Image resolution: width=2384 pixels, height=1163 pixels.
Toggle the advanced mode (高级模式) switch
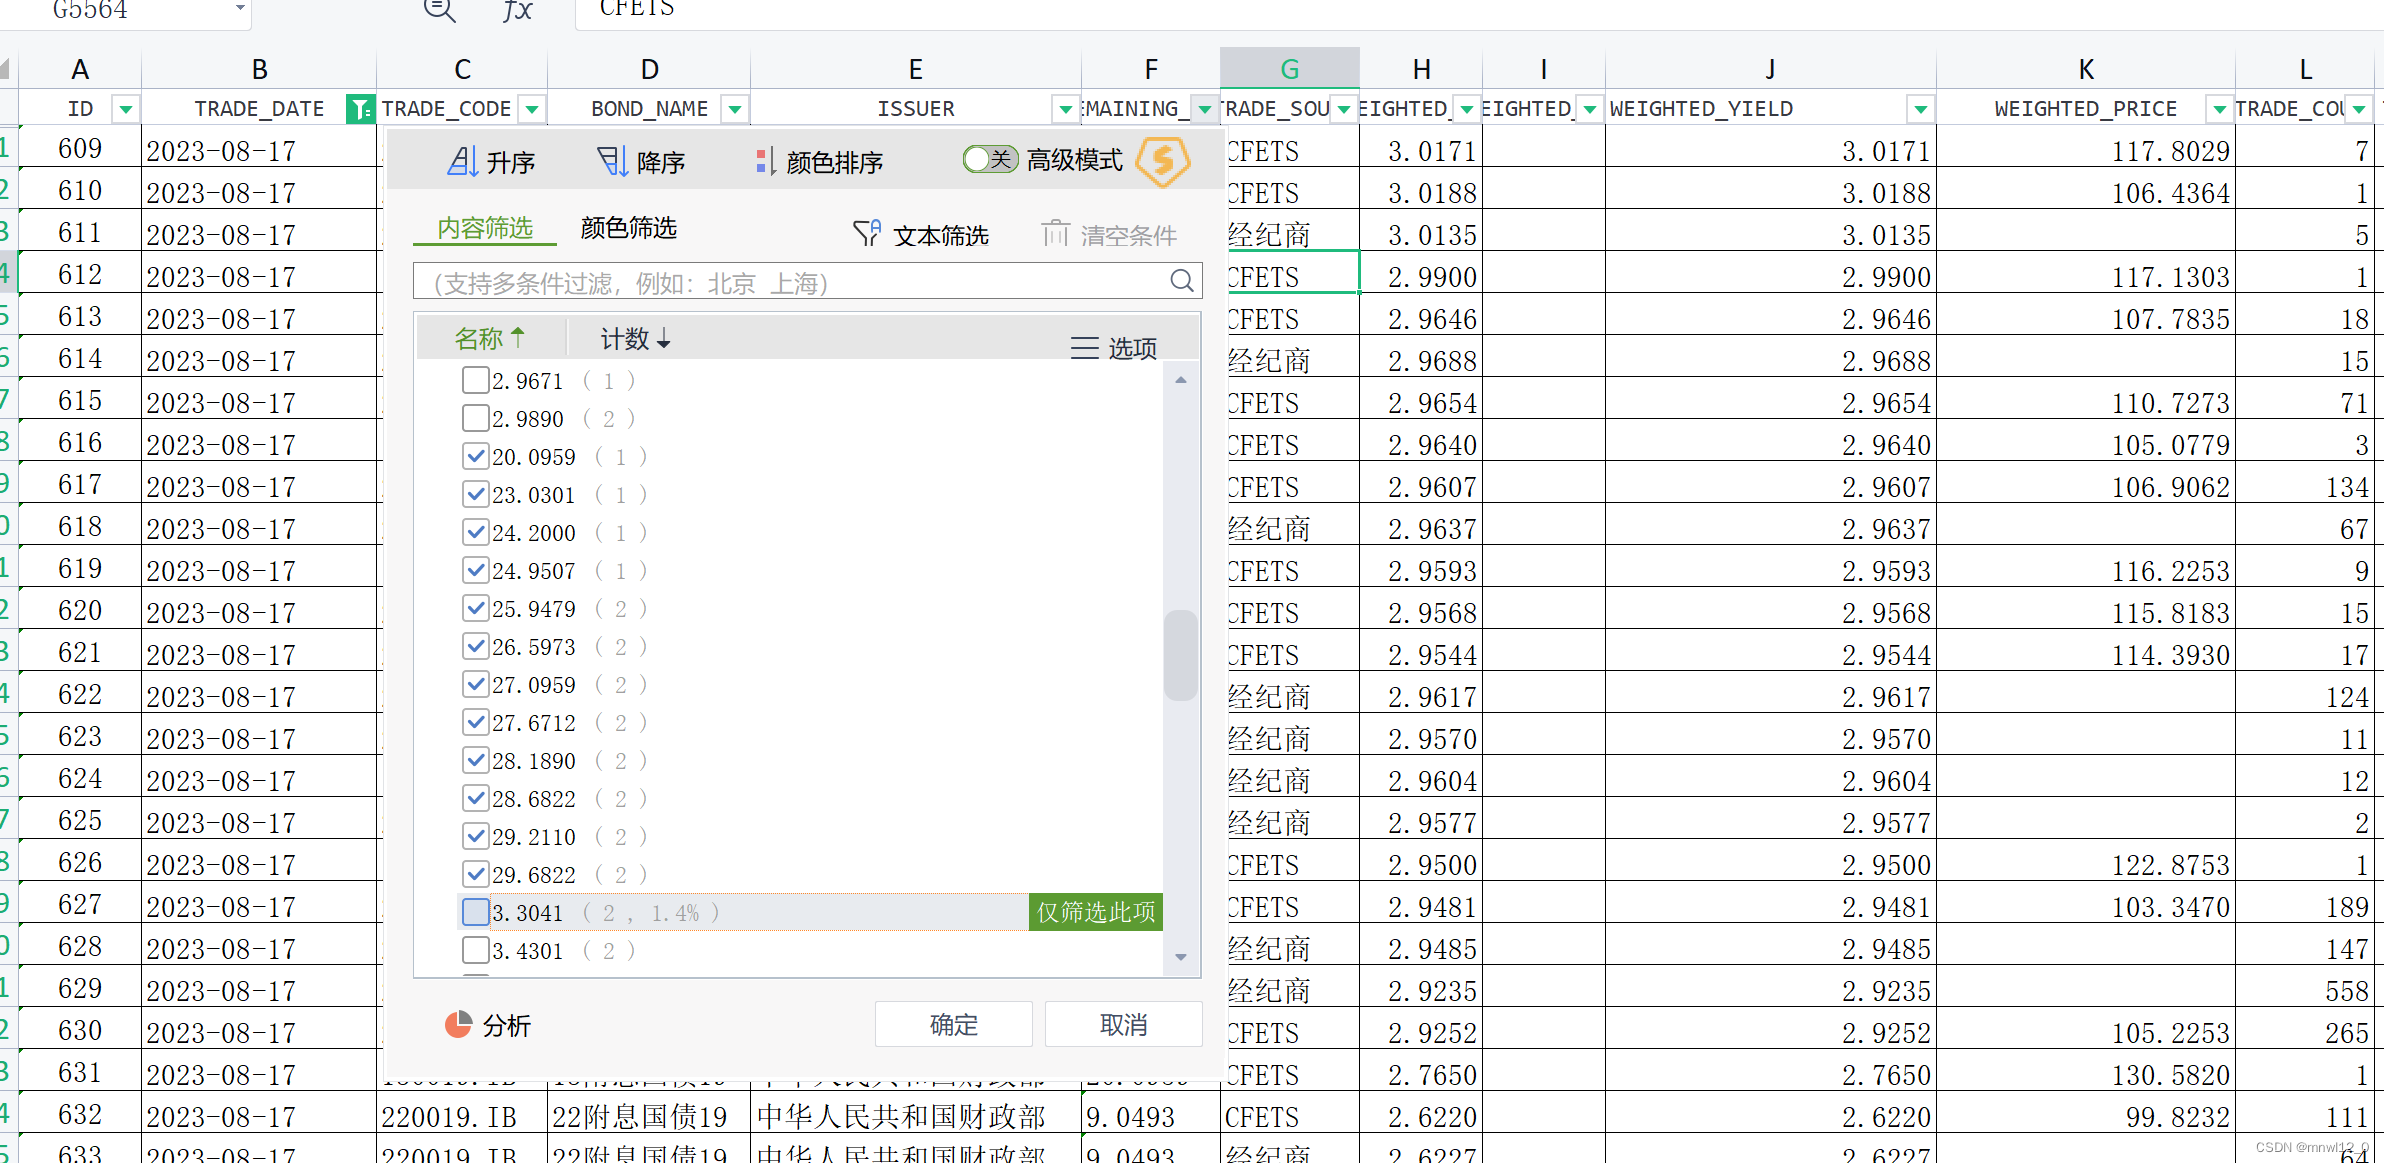click(990, 159)
